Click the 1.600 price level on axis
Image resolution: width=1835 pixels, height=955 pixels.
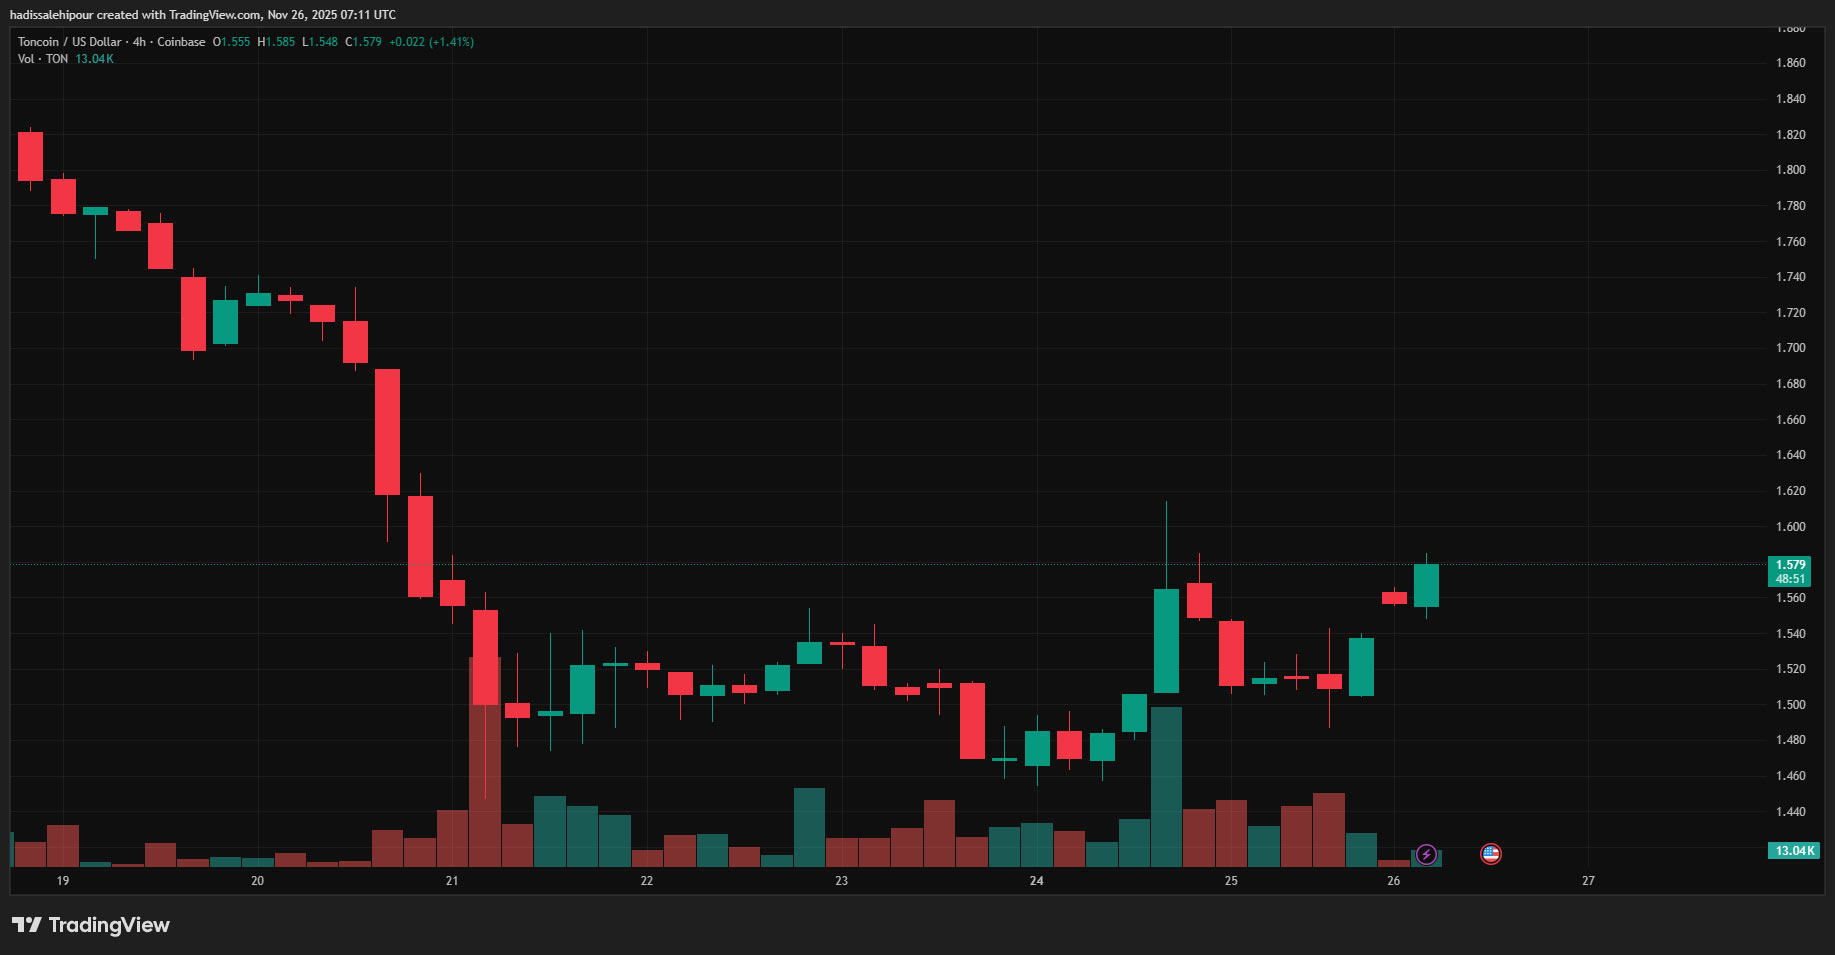(1790, 527)
